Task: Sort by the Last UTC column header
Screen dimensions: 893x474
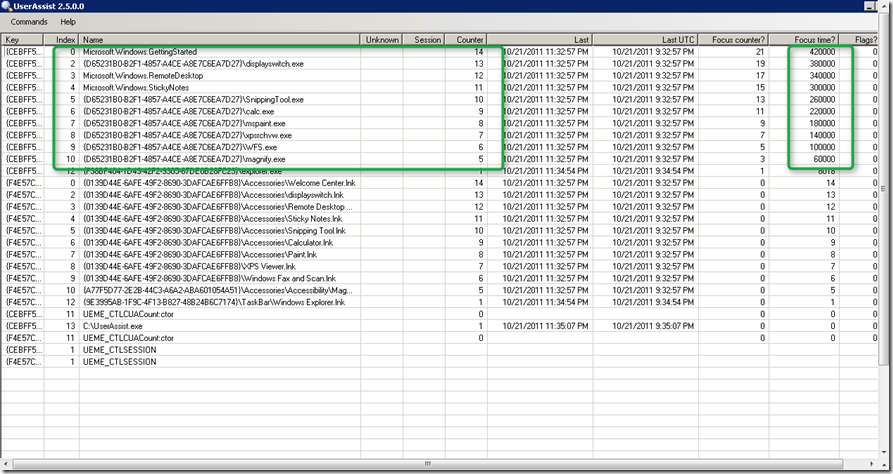Action: [x=645, y=40]
